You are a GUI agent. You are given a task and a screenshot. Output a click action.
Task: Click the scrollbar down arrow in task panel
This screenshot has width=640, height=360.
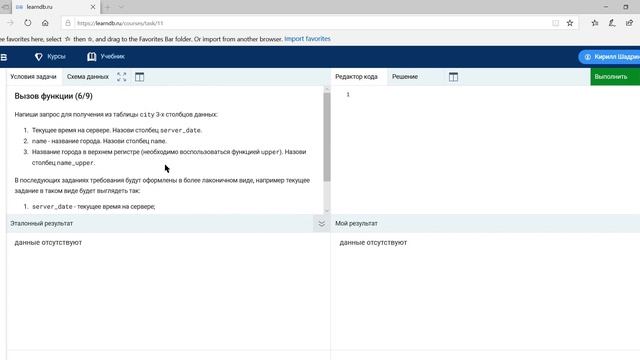(327, 211)
